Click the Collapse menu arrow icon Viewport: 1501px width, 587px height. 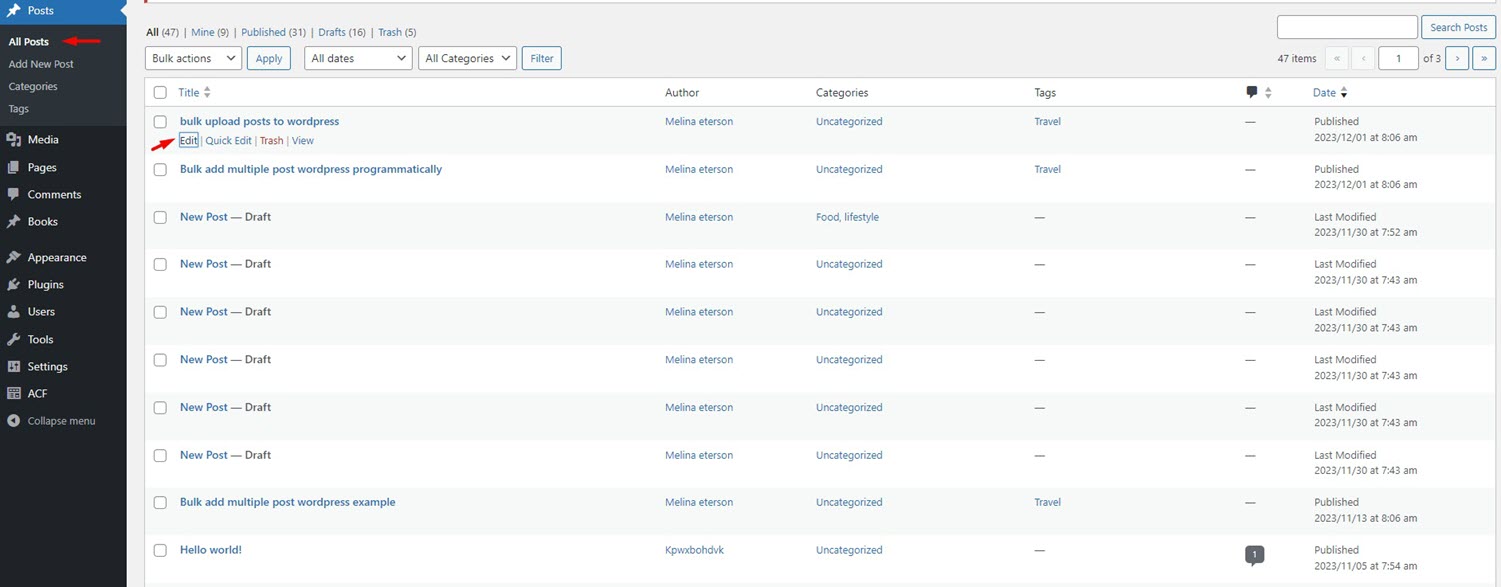tap(13, 421)
